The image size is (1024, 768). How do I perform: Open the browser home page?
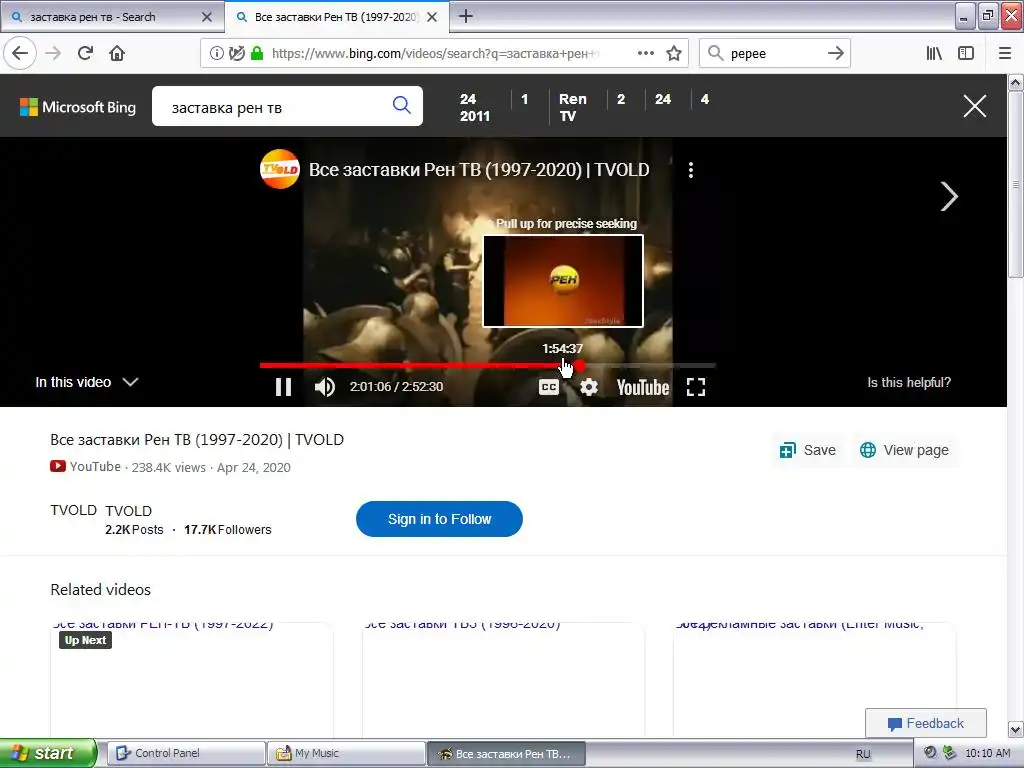click(117, 54)
